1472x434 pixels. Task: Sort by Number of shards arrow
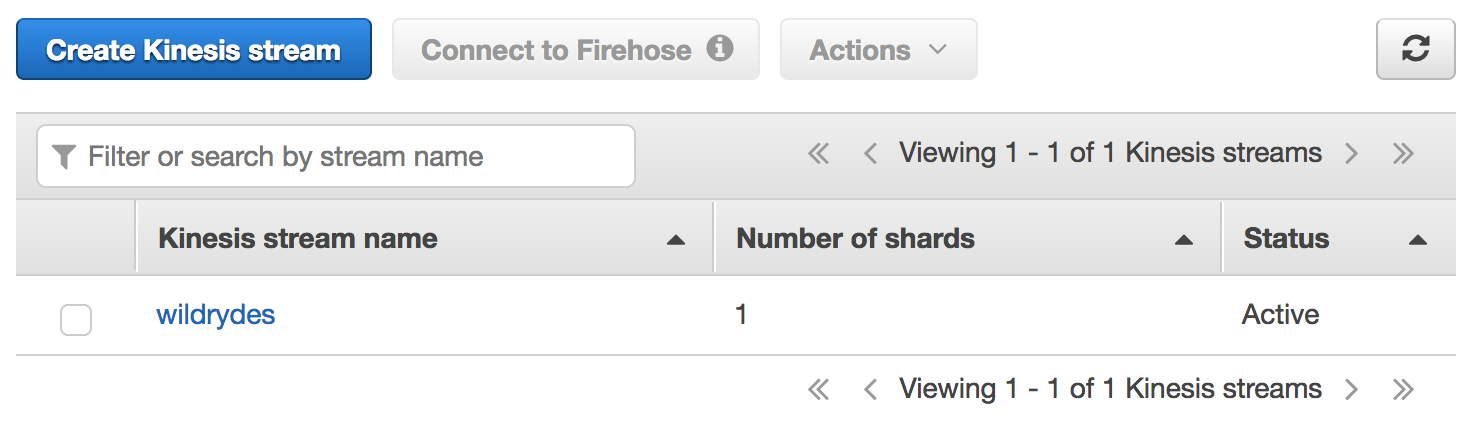(x=1184, y=240)
